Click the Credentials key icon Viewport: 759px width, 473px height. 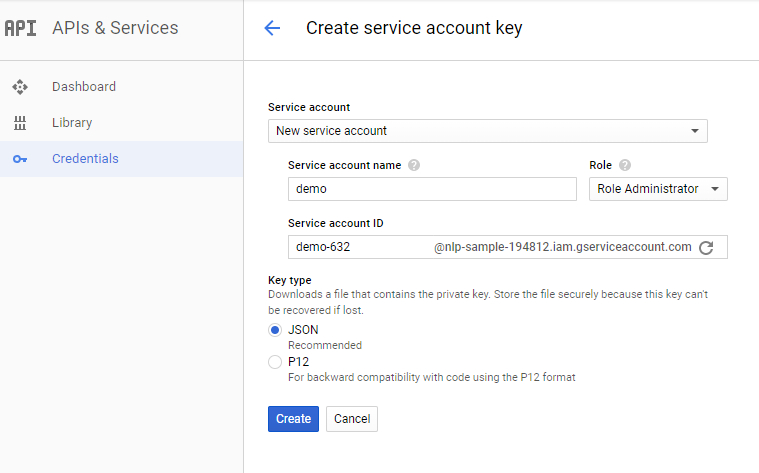click(20, 159)
